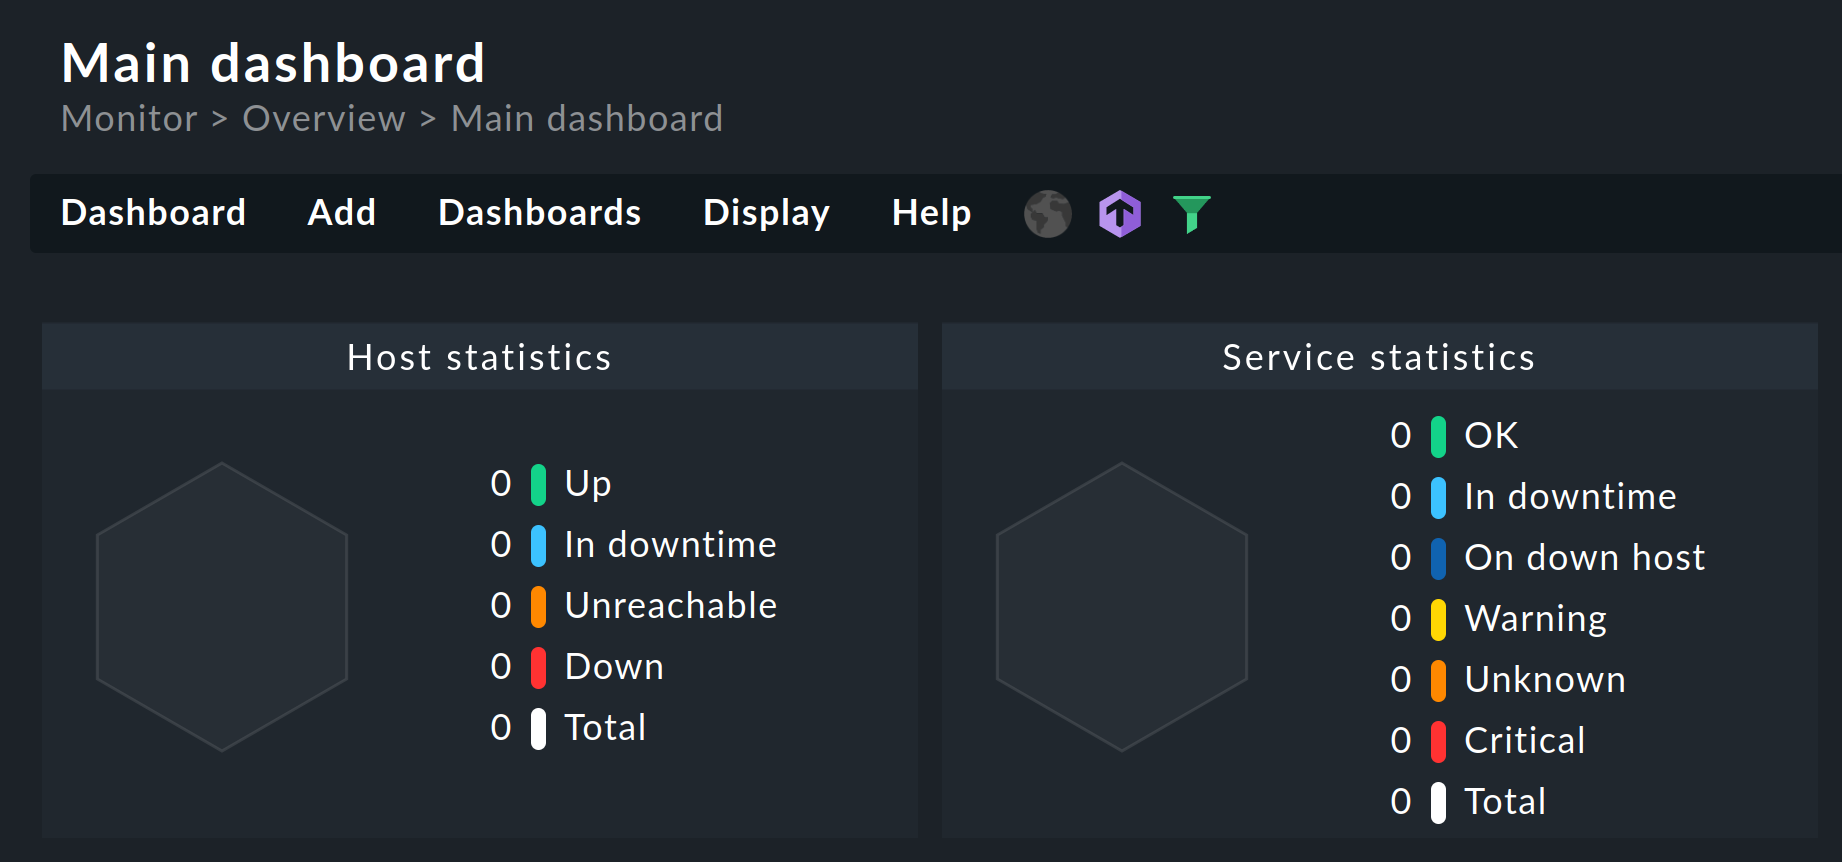
Task: Select the On down host row
Action: click(1548, 558)
